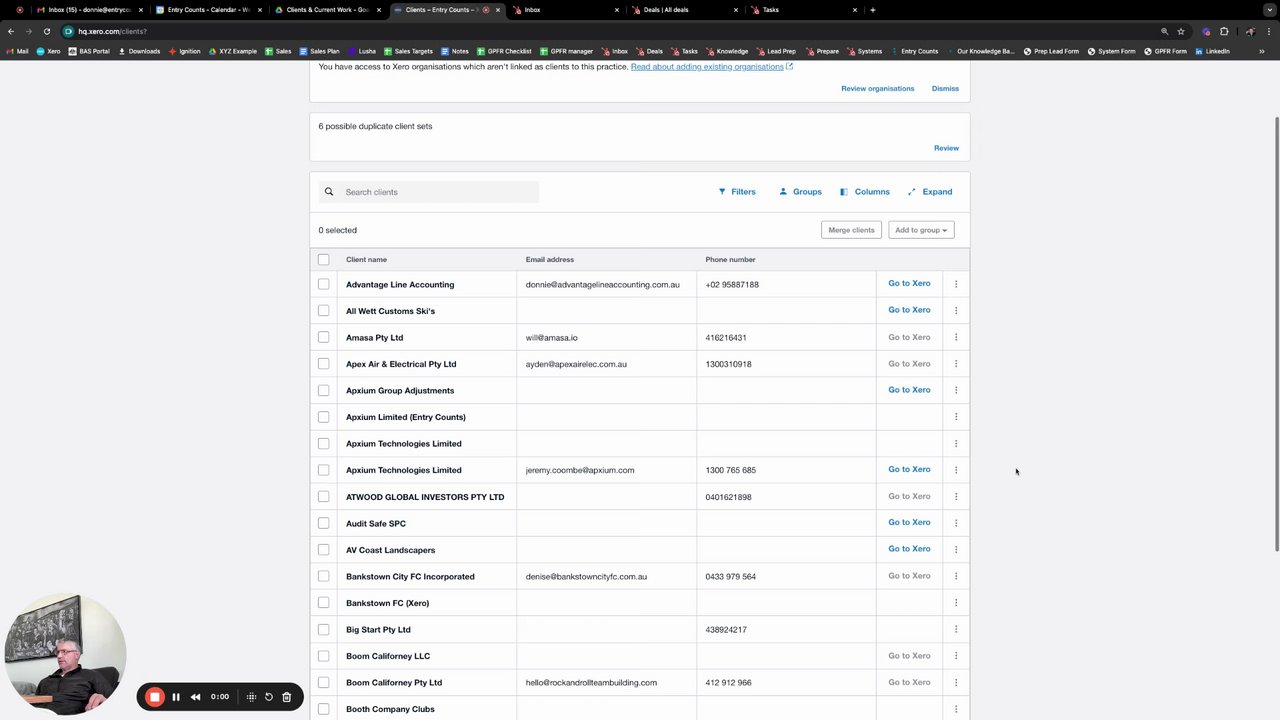Tick the checkbox for Advantage Line Accounting
This screenshot has height=720, width=1280.
[x=323, y=284]
